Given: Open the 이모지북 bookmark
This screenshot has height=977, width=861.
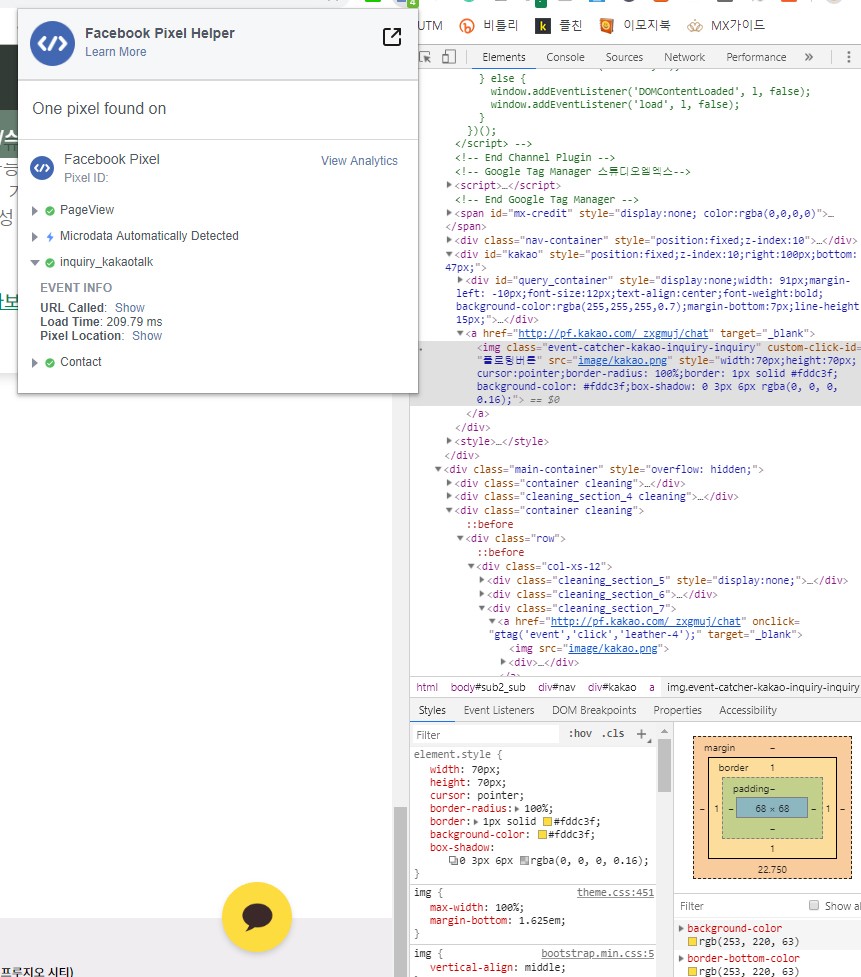Looking at the screenshot, I should pyautogui.click(x=635, y=26).
